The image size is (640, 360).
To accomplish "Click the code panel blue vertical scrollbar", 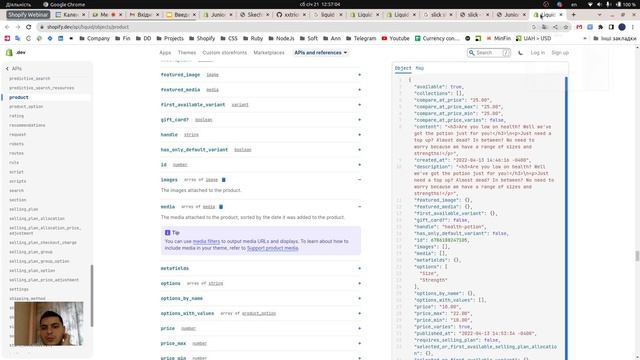I will (566, 218).
